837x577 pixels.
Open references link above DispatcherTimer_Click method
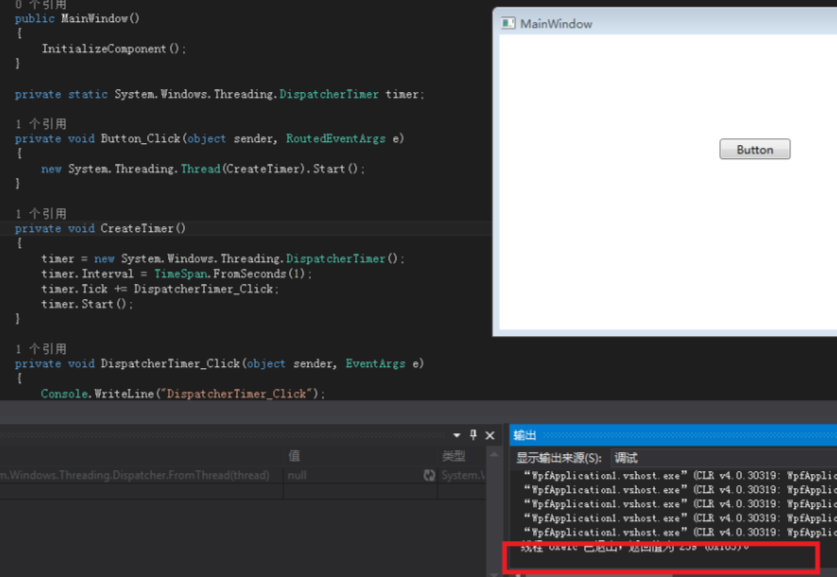click(x=41, y=349)
